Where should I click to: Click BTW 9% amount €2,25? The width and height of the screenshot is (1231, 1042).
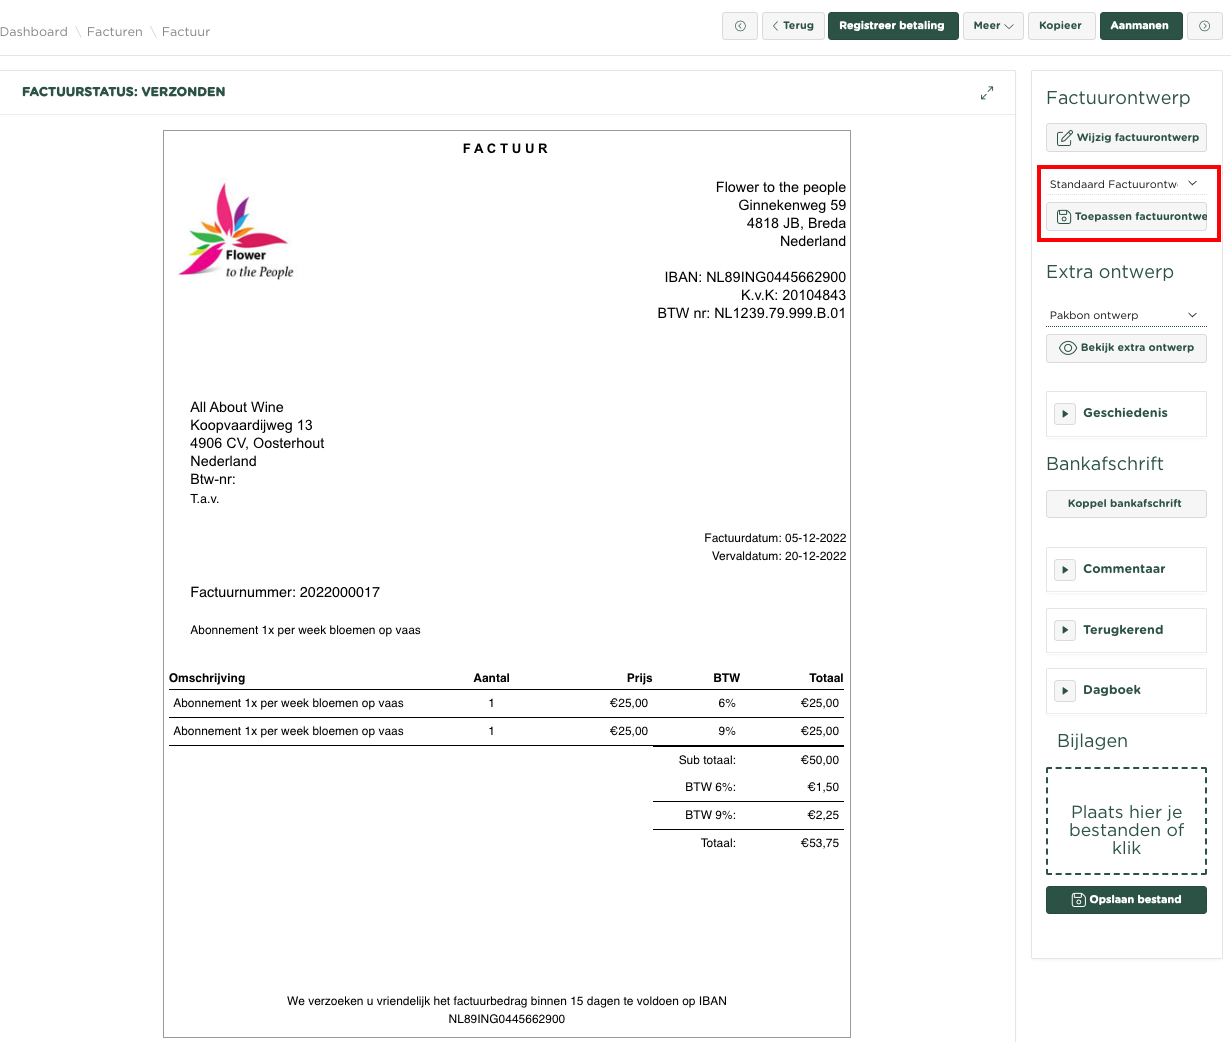pos(823,815)
